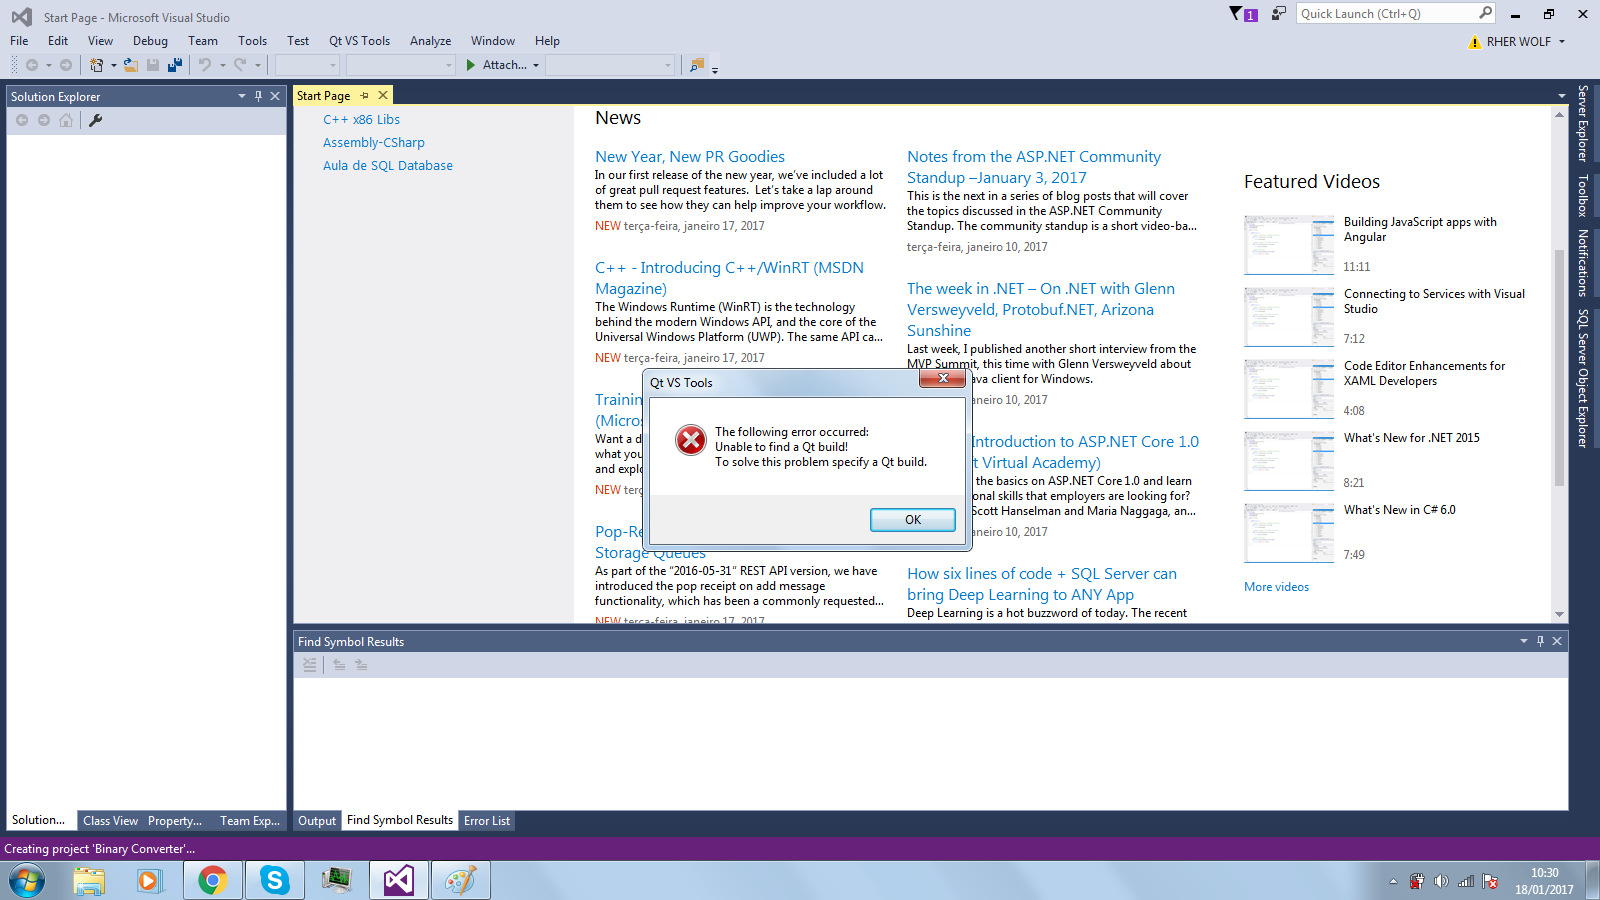Screen dimensions: 1600x900
Task: Go to next result icon in Find Symbol Results
Action: click(x=361, y=664)
